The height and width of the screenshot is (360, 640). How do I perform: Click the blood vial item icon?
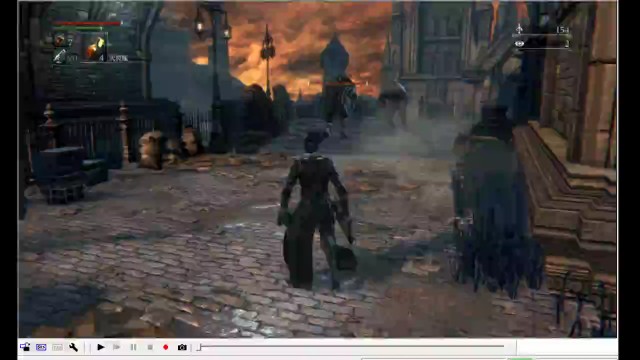click(60, 40)
